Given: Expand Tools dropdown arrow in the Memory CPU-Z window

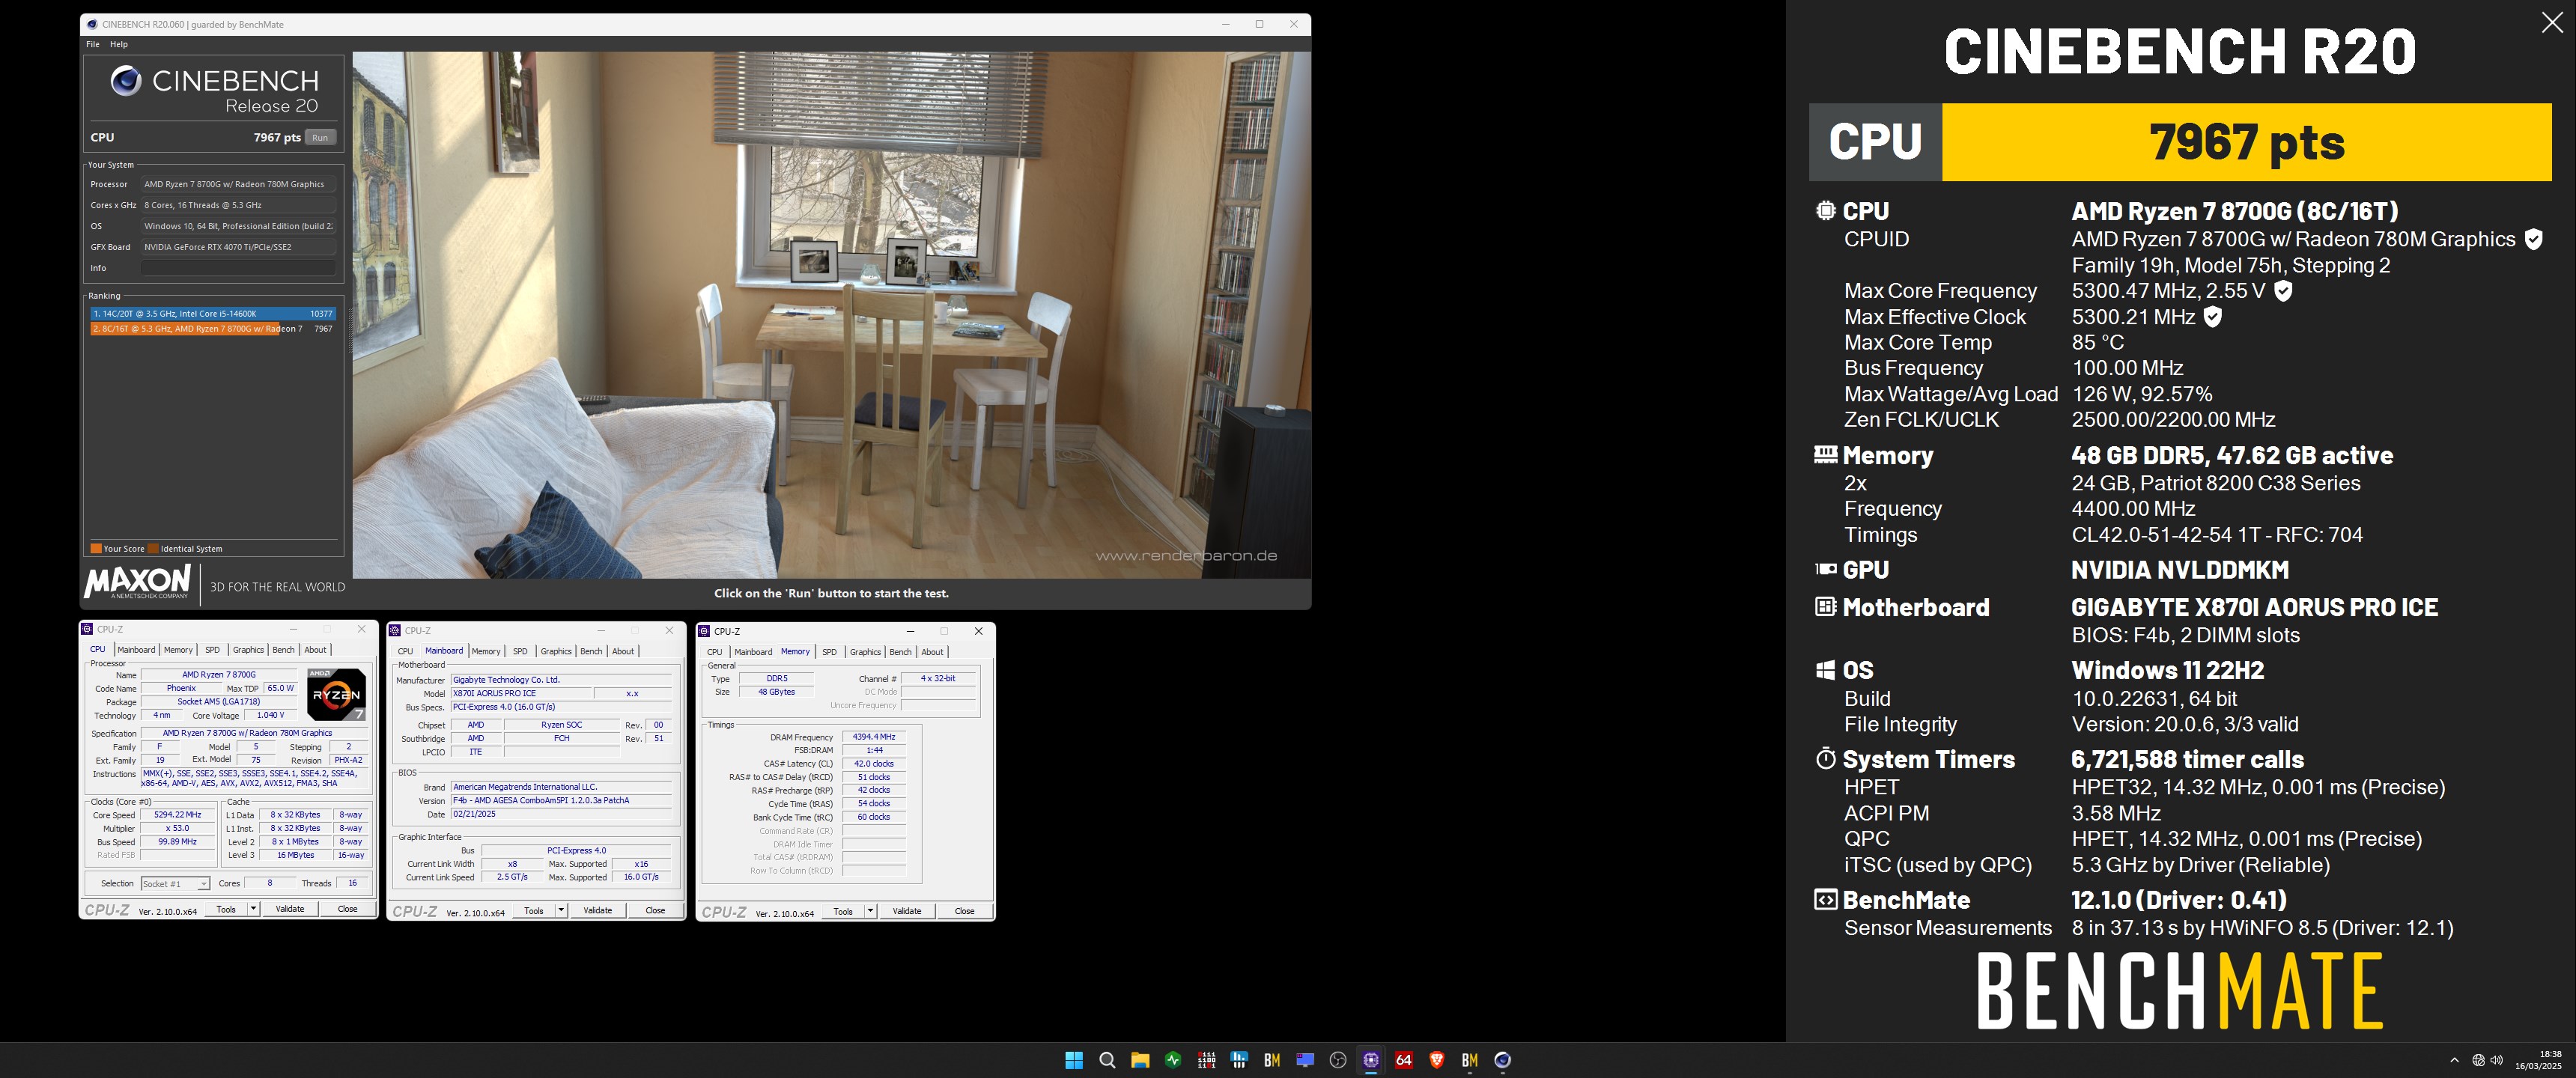Looking at the screenshot, I should [870, 911].
